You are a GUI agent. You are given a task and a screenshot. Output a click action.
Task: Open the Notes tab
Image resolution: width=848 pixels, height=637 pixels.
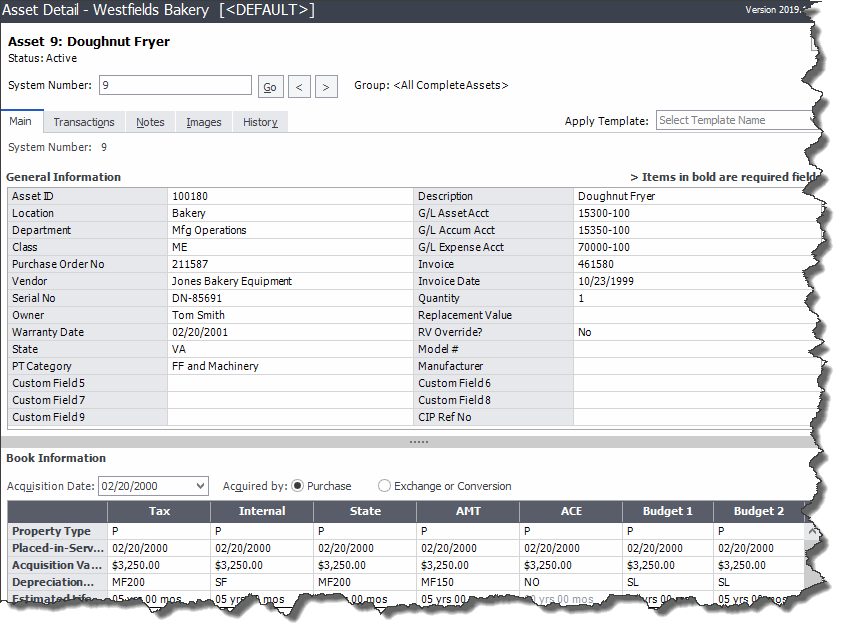[x=150, y=122]
